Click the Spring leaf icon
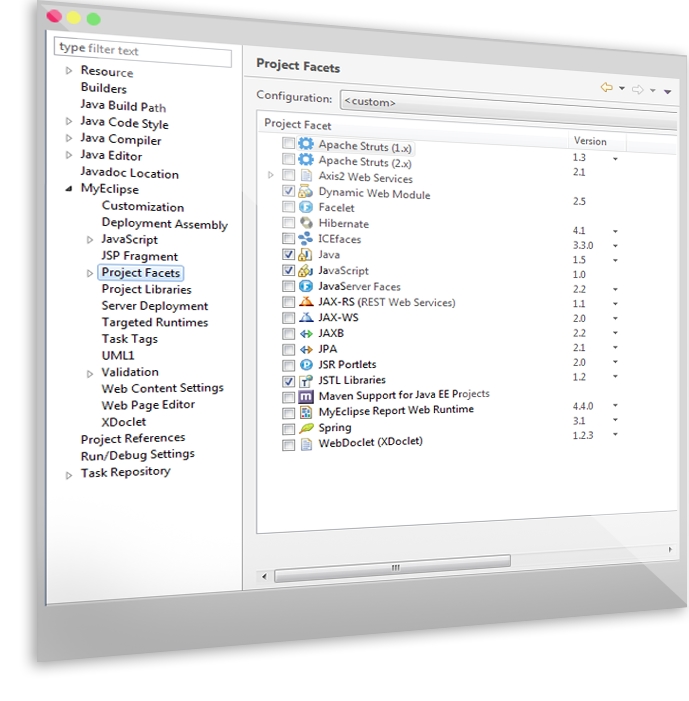 [x=306, y=428]
